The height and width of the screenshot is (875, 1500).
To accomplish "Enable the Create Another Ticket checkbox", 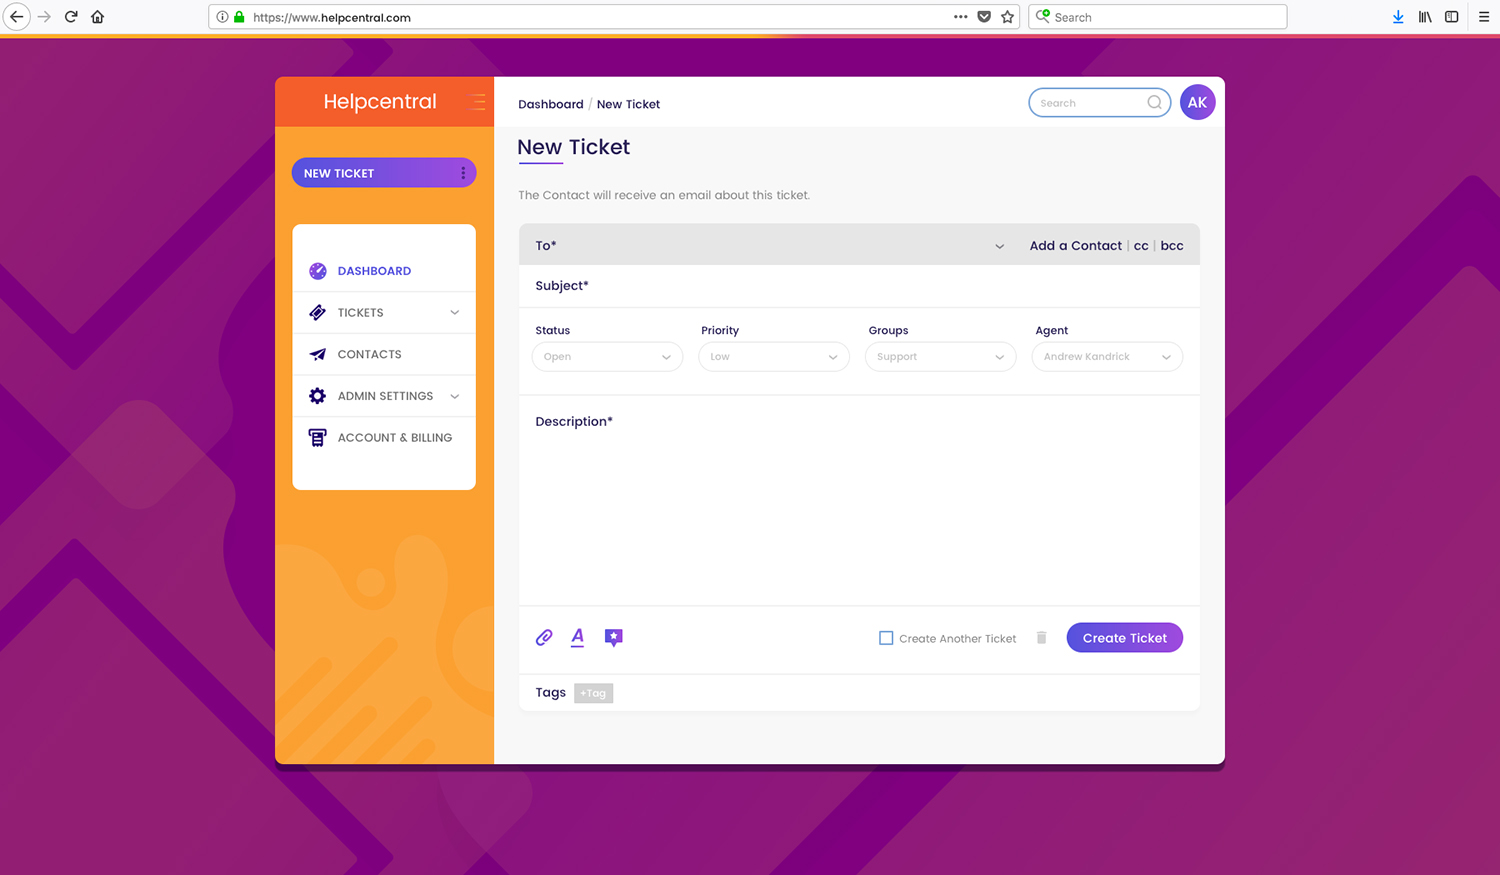I will pyautogui.click(x=885, y=637).
